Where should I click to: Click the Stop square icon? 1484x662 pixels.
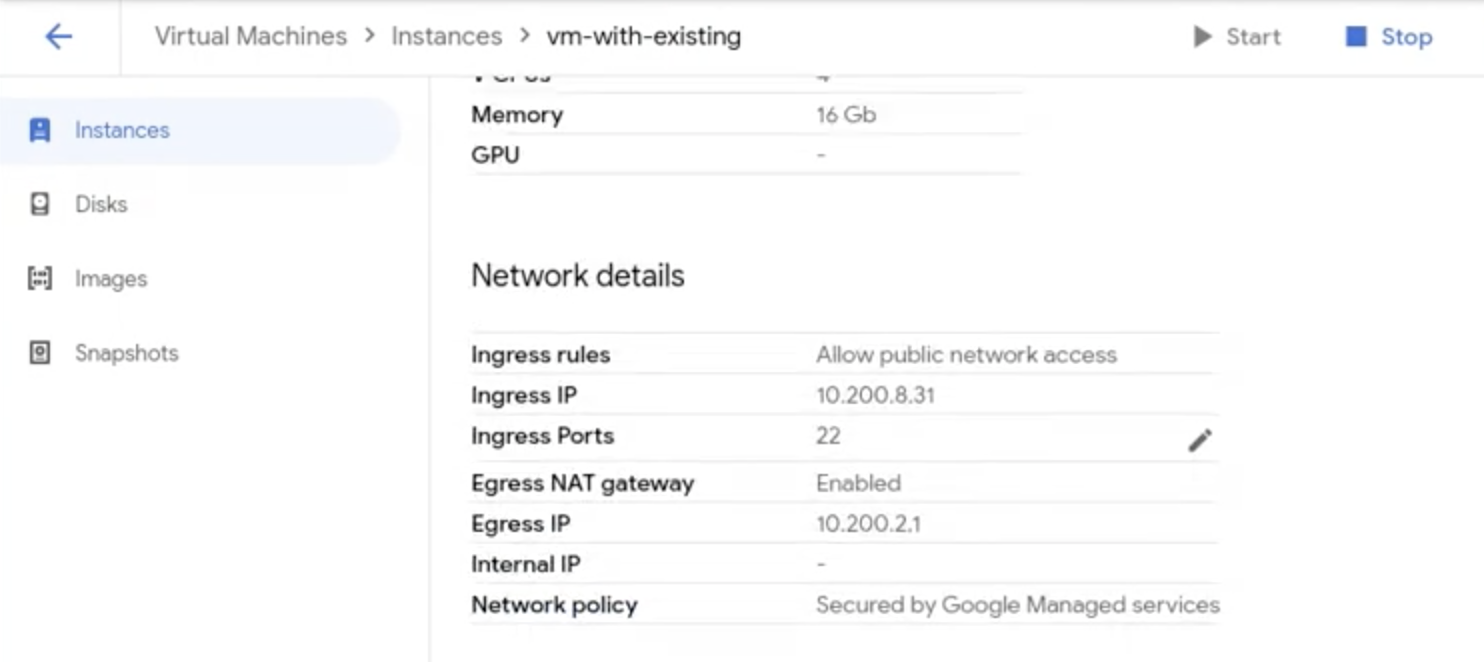tap(1358, 36)
